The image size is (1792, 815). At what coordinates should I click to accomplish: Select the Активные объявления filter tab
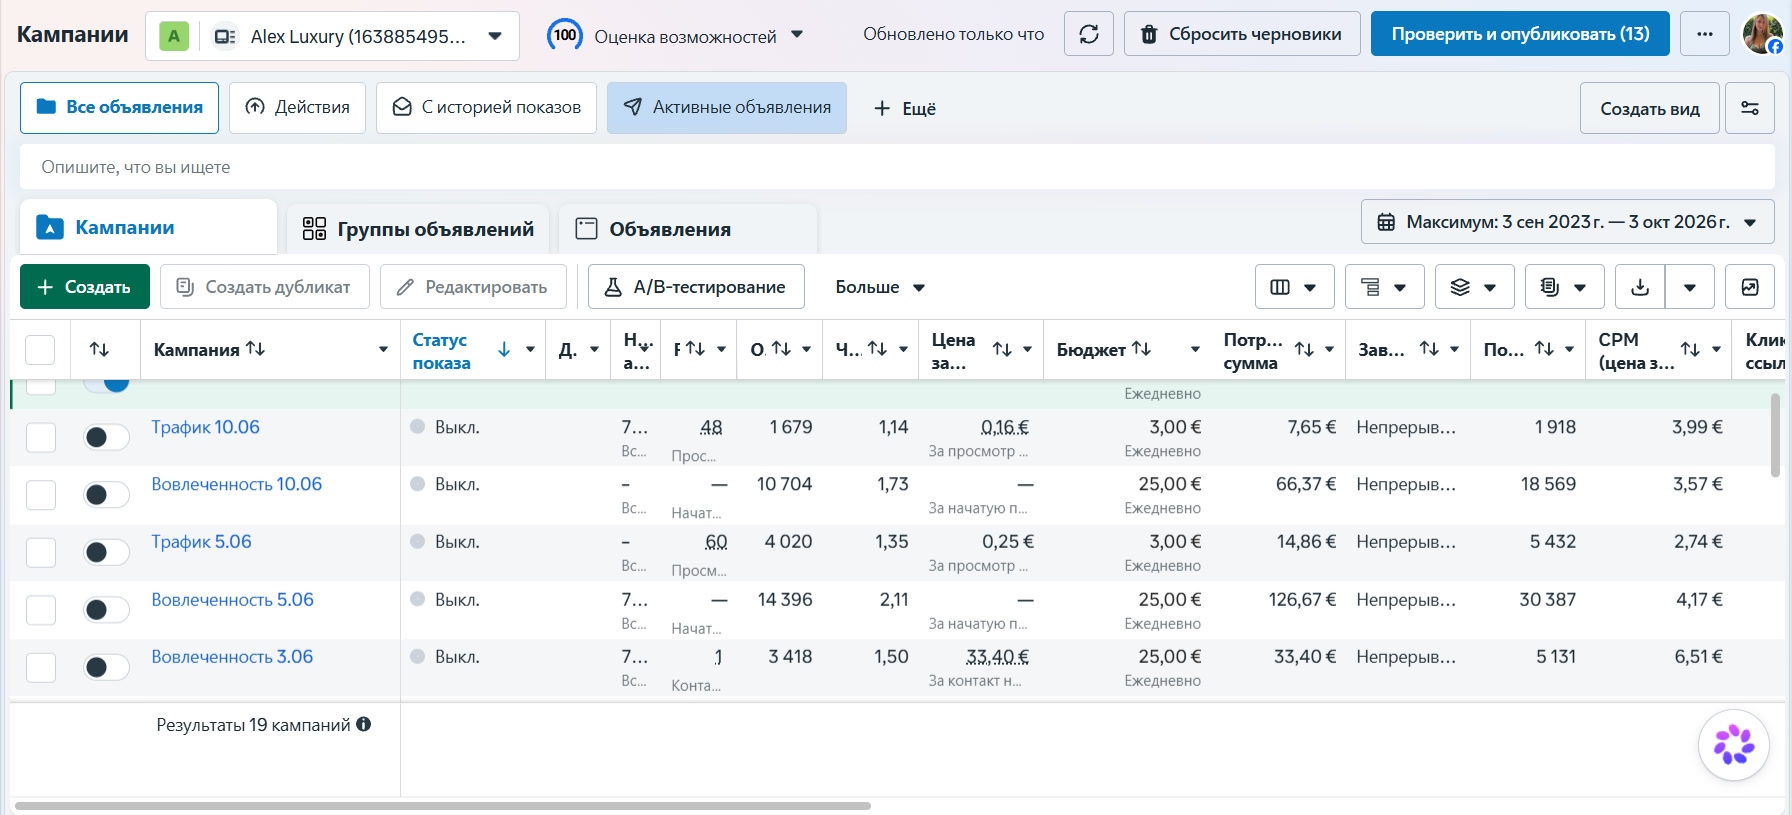727,108
